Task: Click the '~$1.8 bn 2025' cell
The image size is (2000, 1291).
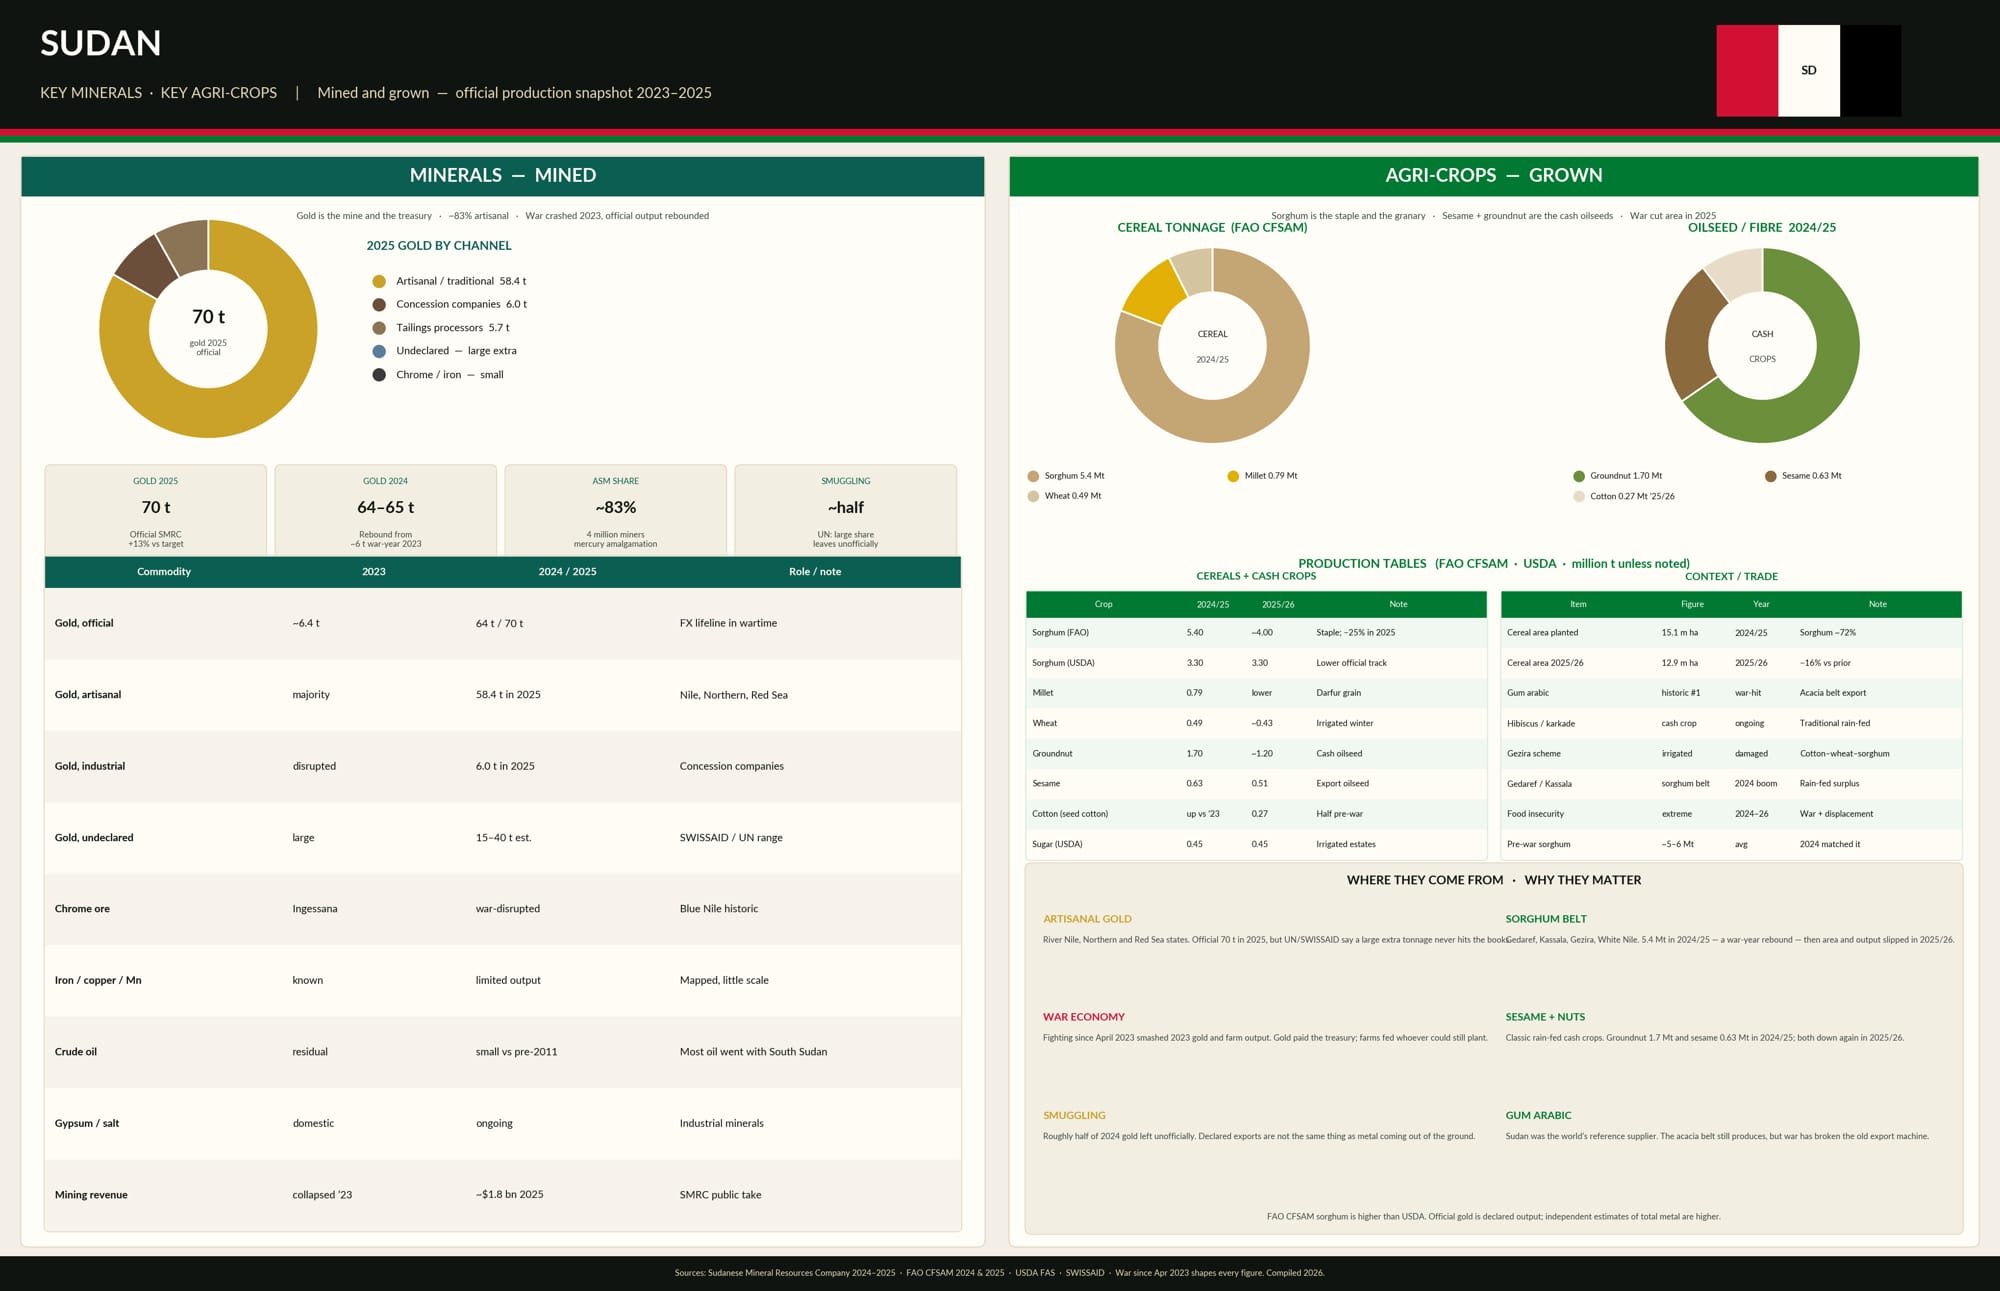Action: (510, 1195)
